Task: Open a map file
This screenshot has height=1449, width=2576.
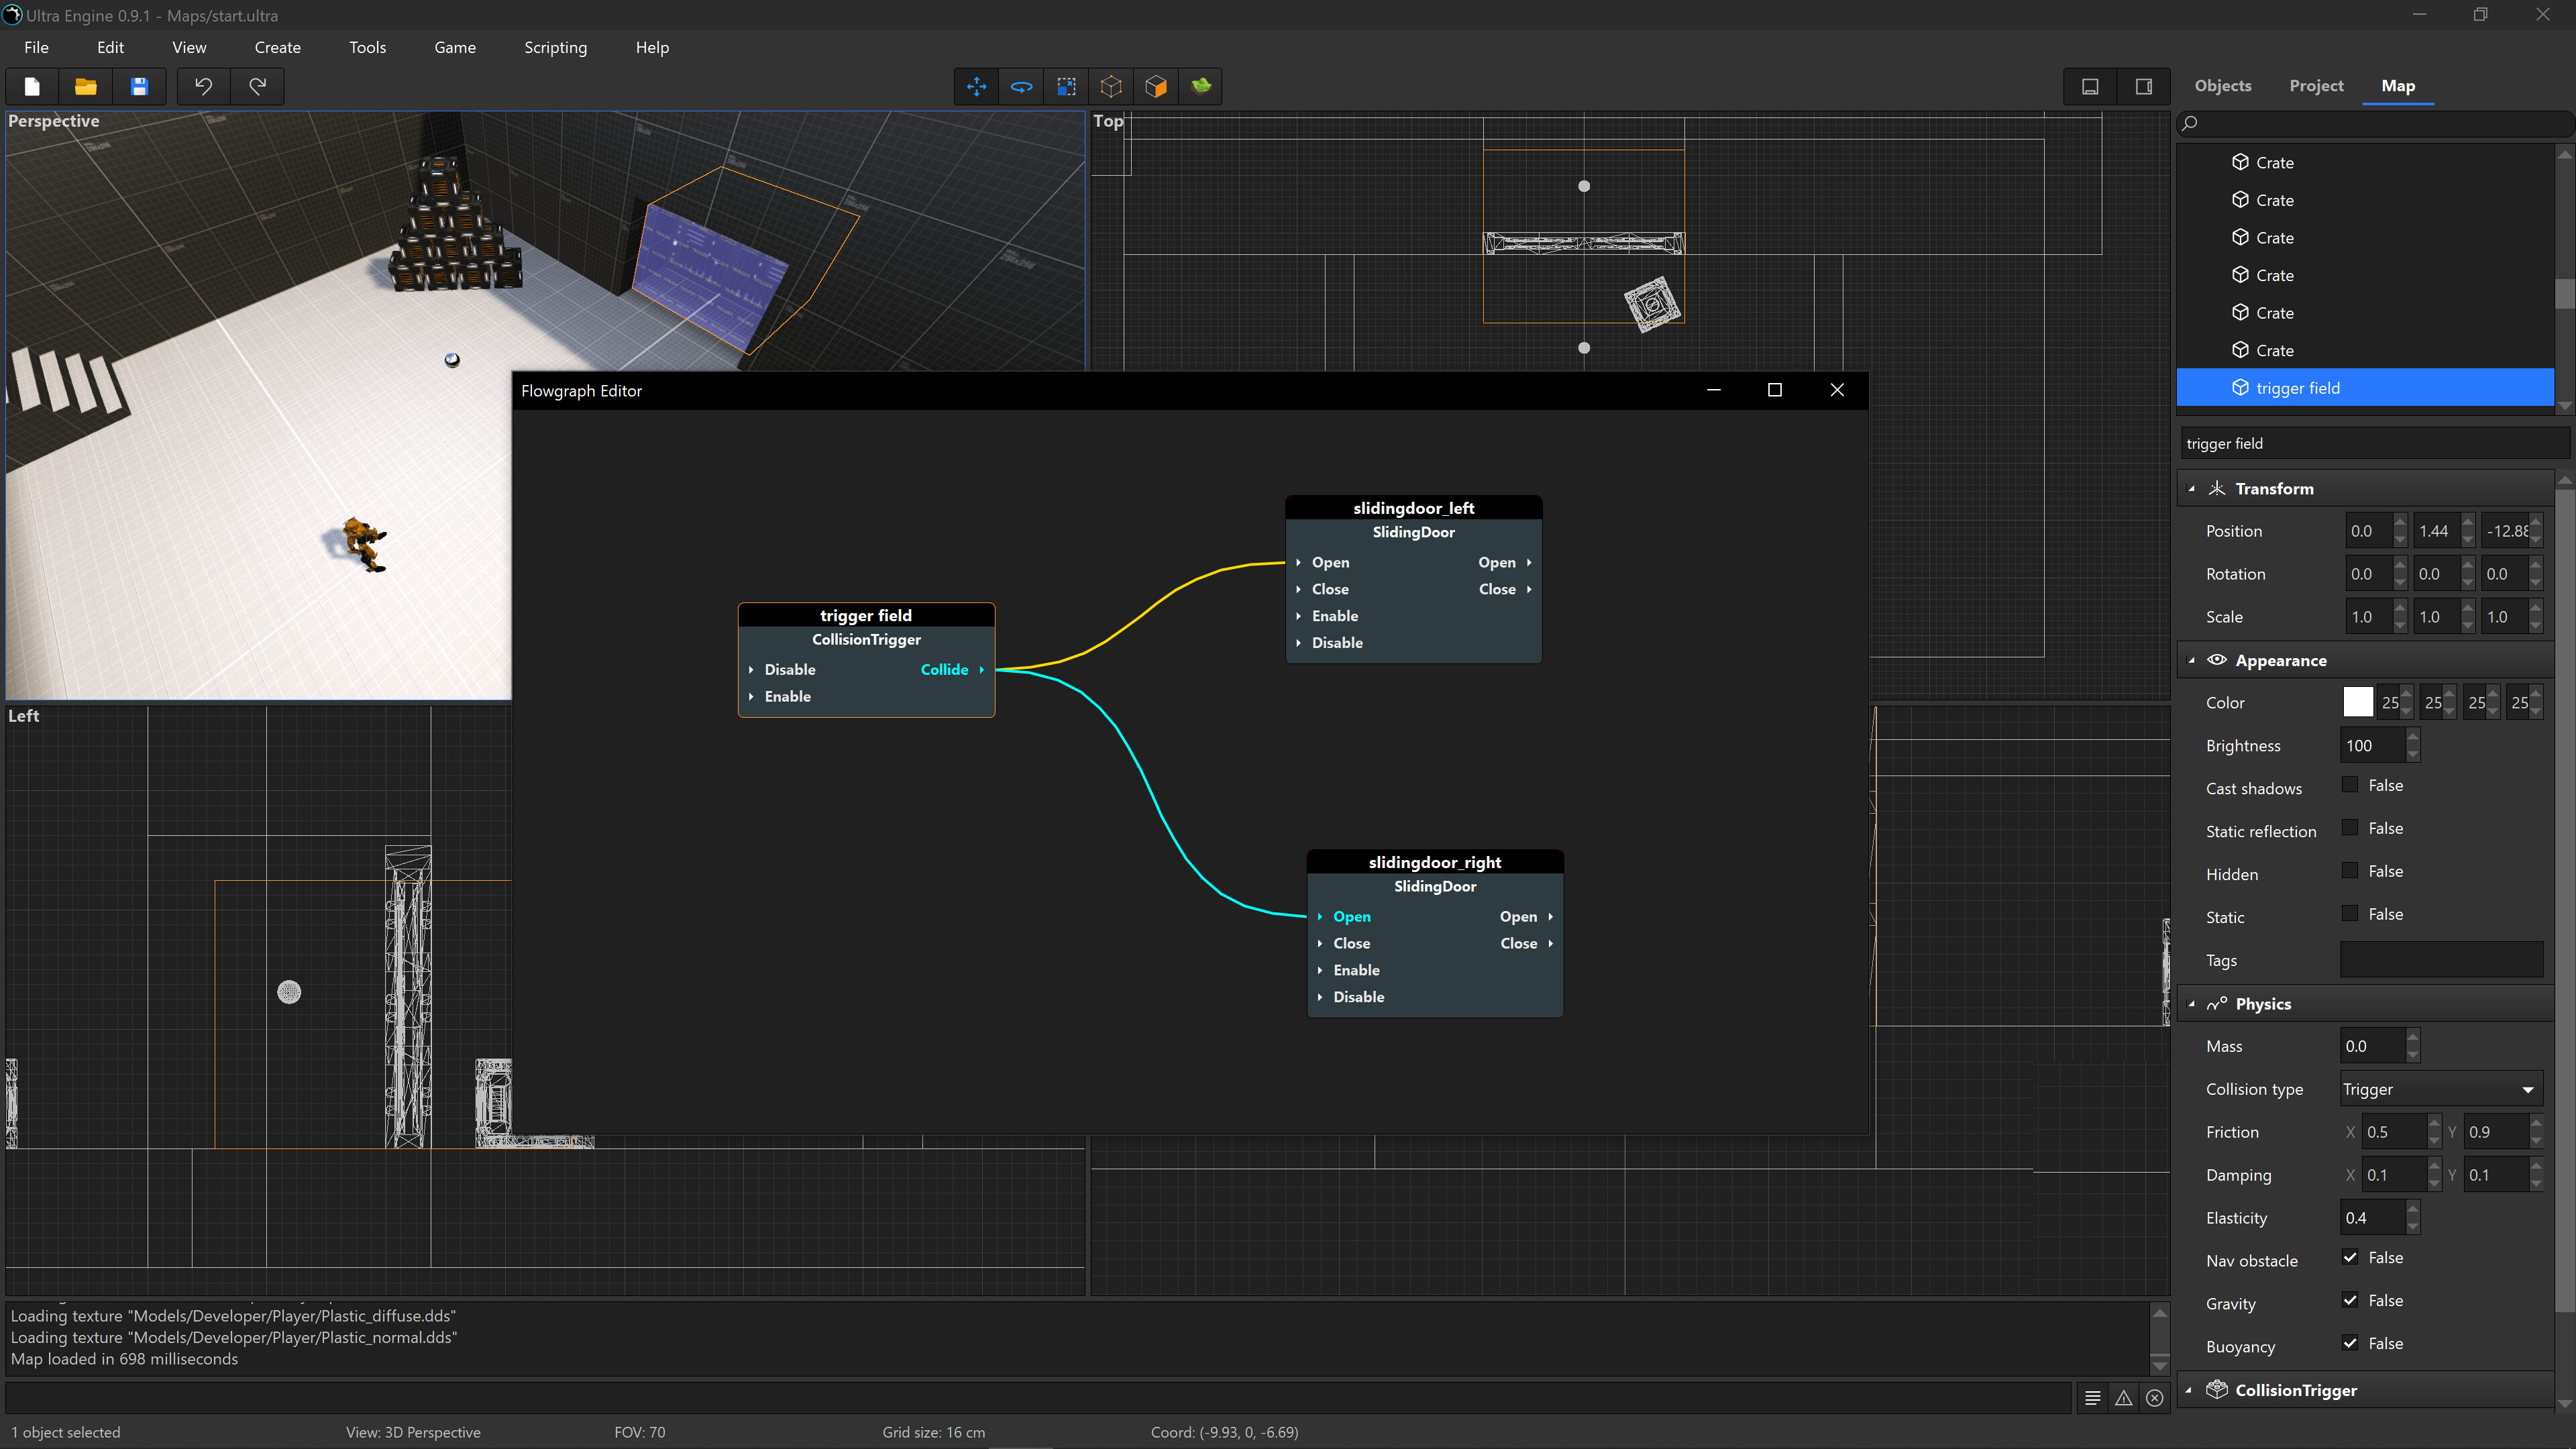Action: (x=85, y=87)
